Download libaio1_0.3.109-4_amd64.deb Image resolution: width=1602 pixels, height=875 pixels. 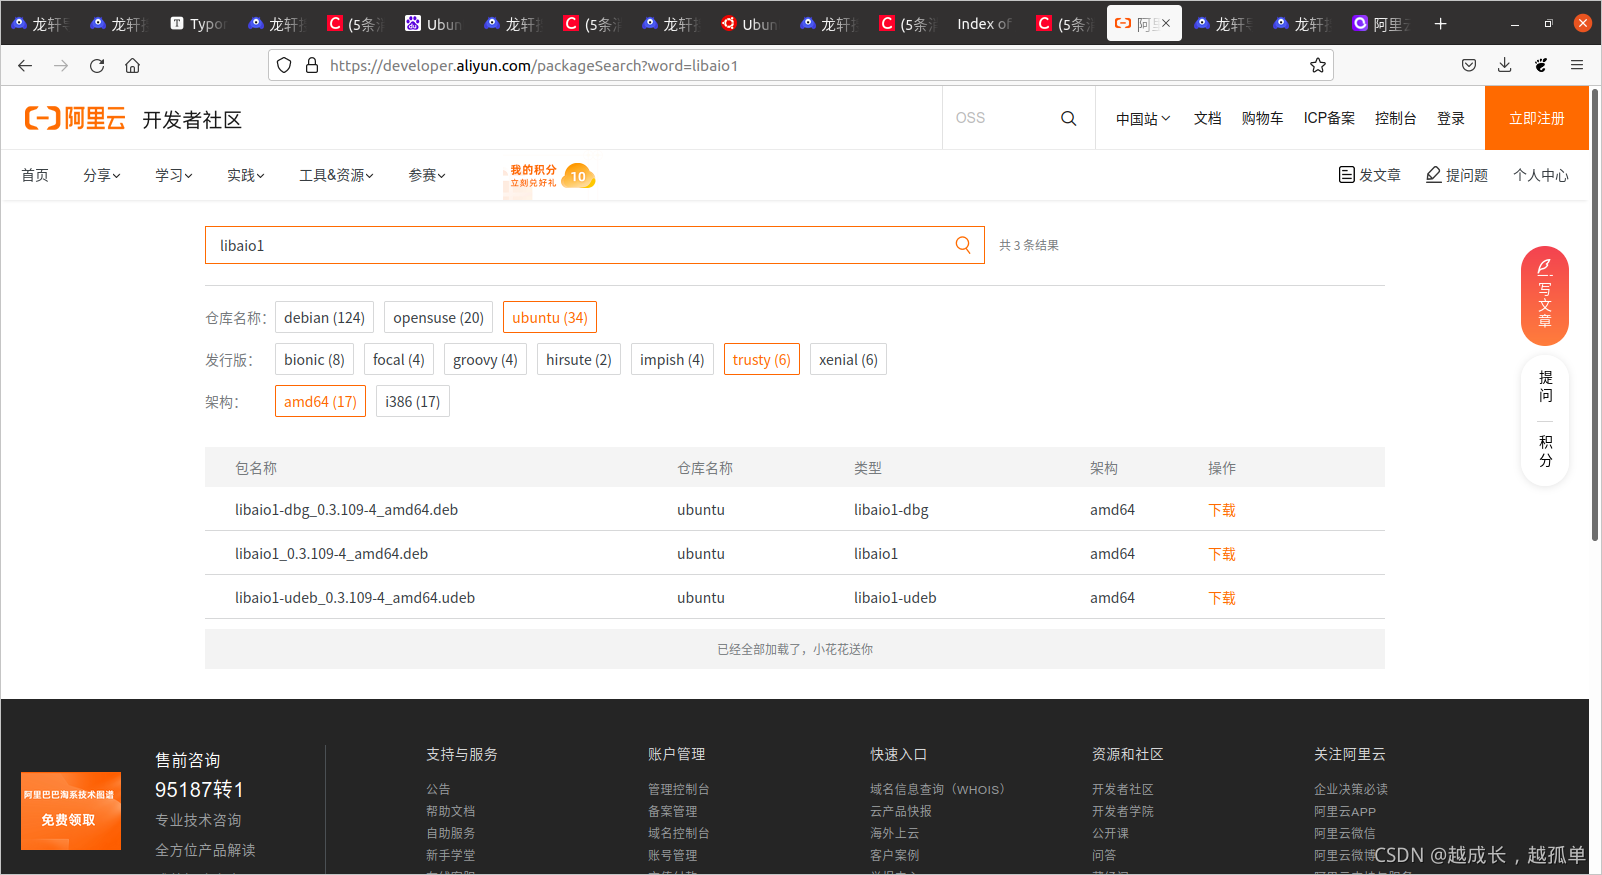(x=1222, y=554)
